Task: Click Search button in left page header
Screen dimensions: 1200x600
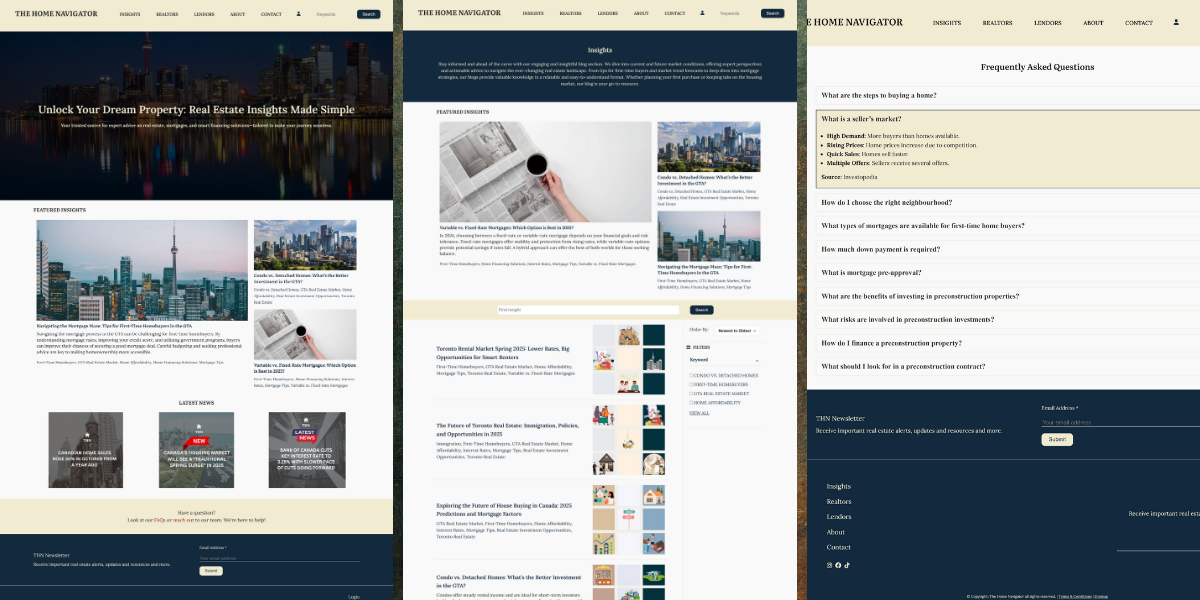Action: 368,15
